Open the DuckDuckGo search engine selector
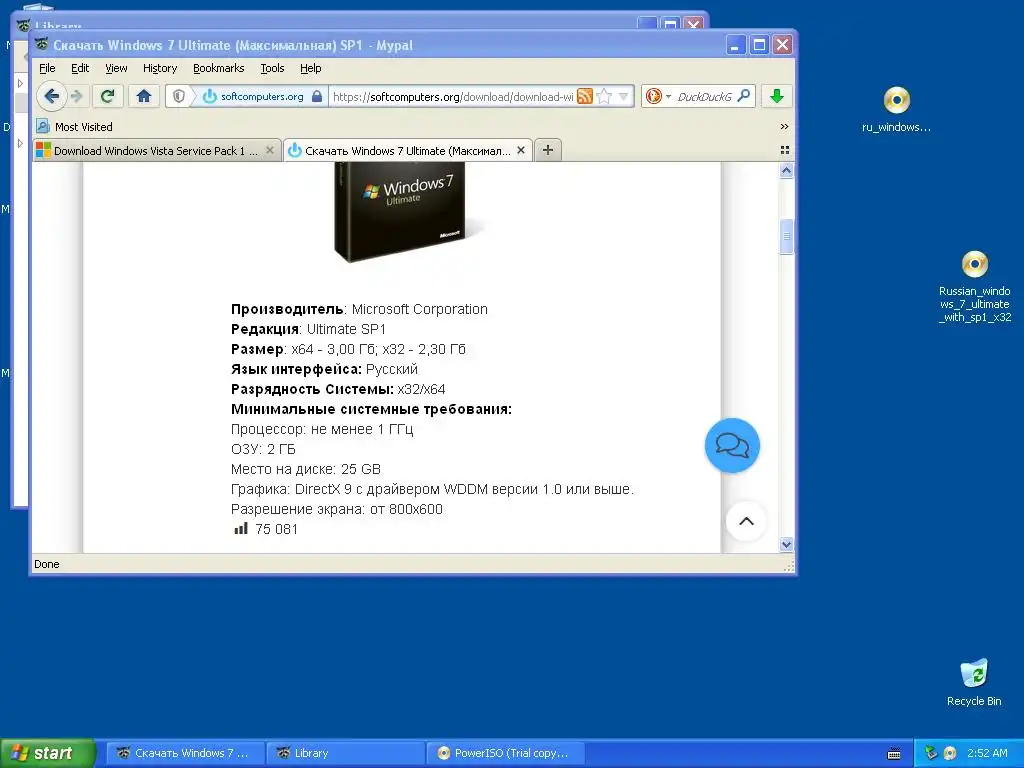Image resolution: width=1024 pixels, height=768 pixels. pos(658,97)
